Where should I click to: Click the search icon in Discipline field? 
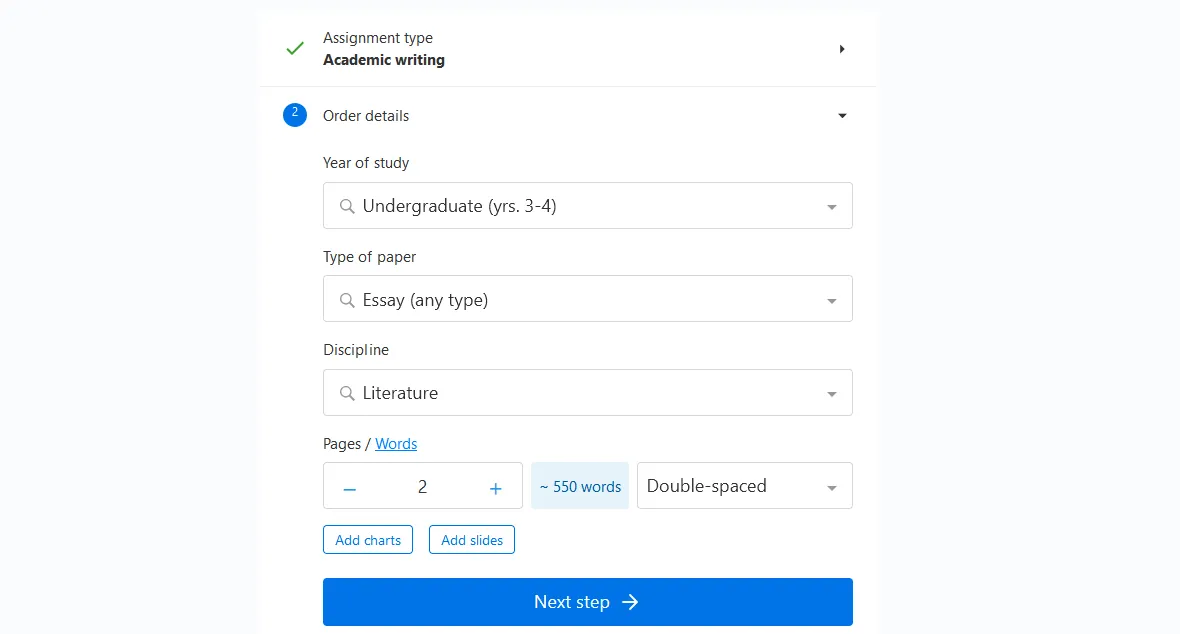pos(346,393)
